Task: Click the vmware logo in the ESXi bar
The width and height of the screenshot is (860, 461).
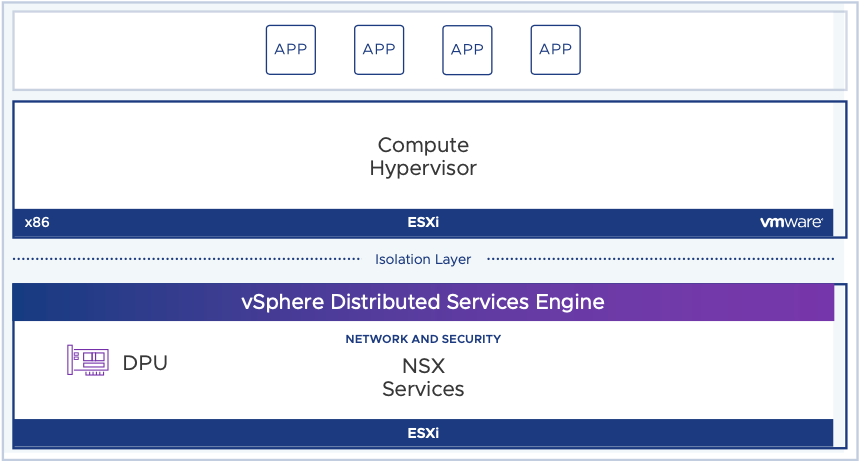Action: point(791,222)
